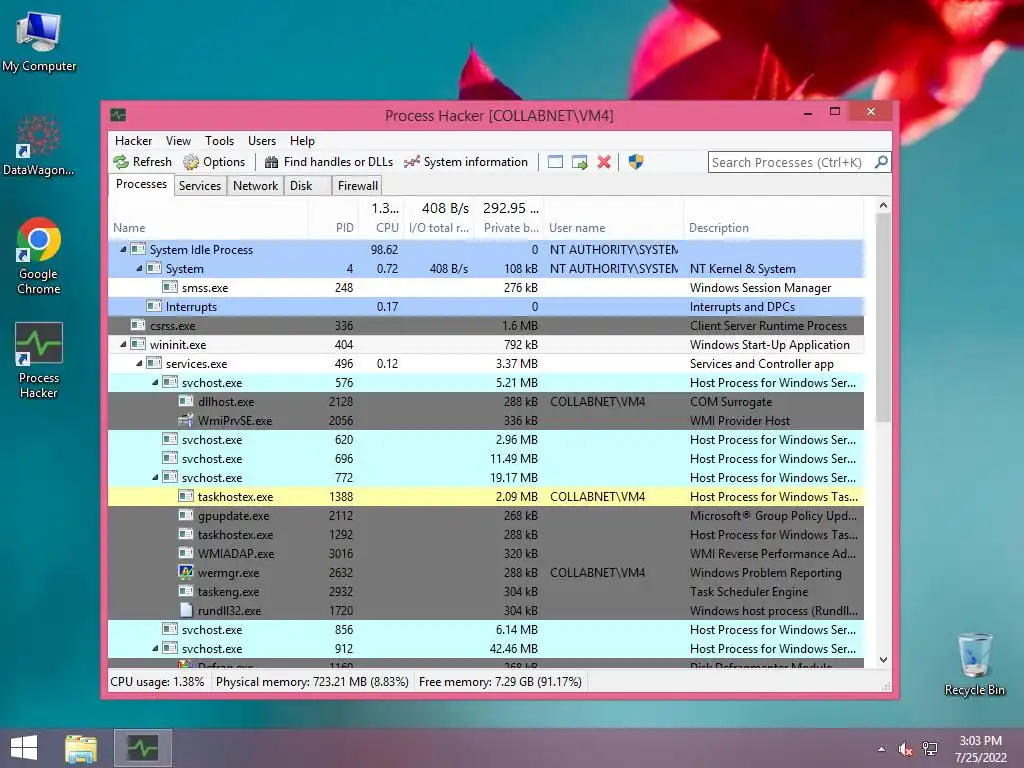This screenshot has width=1024, height=768.
Task: Switch to the Services tab
Action: tap(200, 186)
